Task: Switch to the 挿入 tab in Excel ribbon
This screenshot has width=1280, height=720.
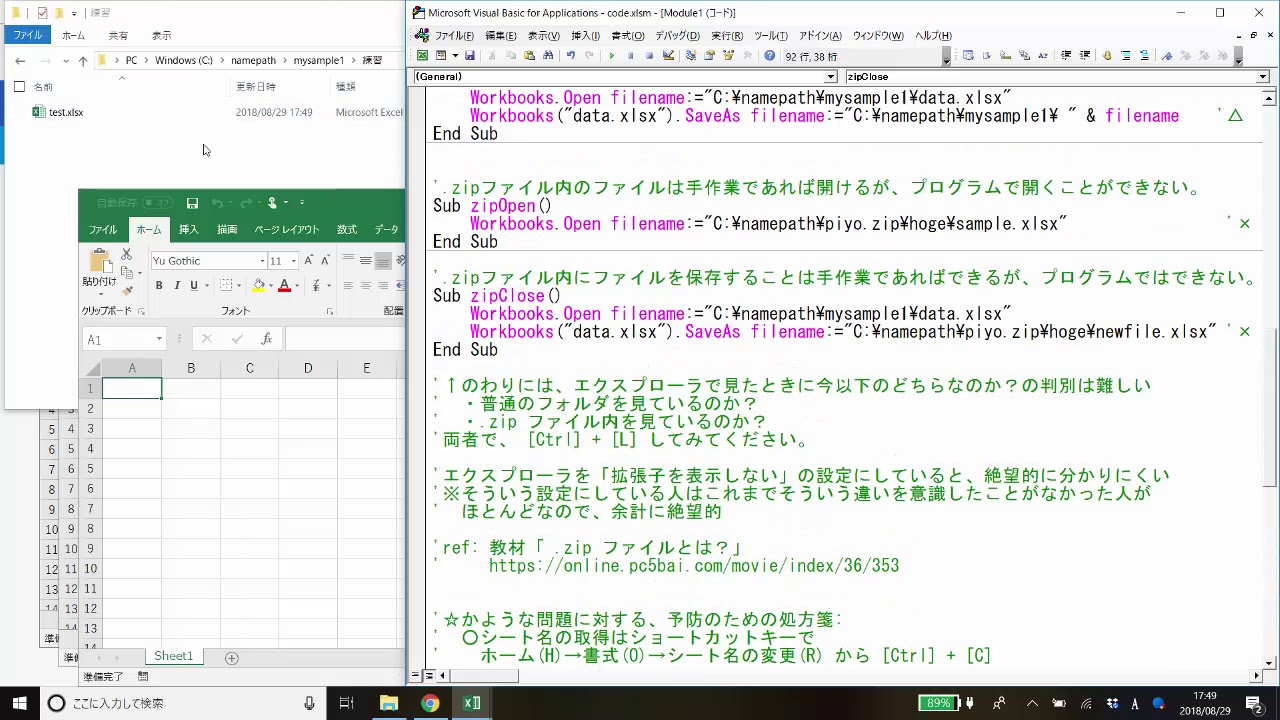Action: coord(189,230)
